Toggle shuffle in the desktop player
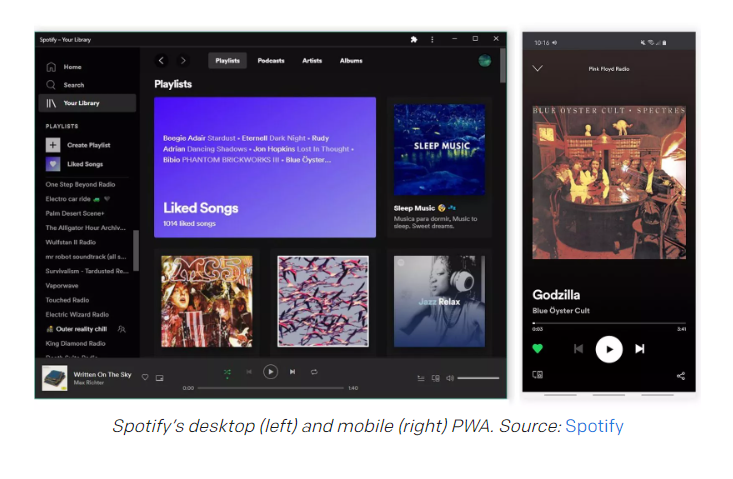Screen dimensions: 733x479 tap(227, 372)
